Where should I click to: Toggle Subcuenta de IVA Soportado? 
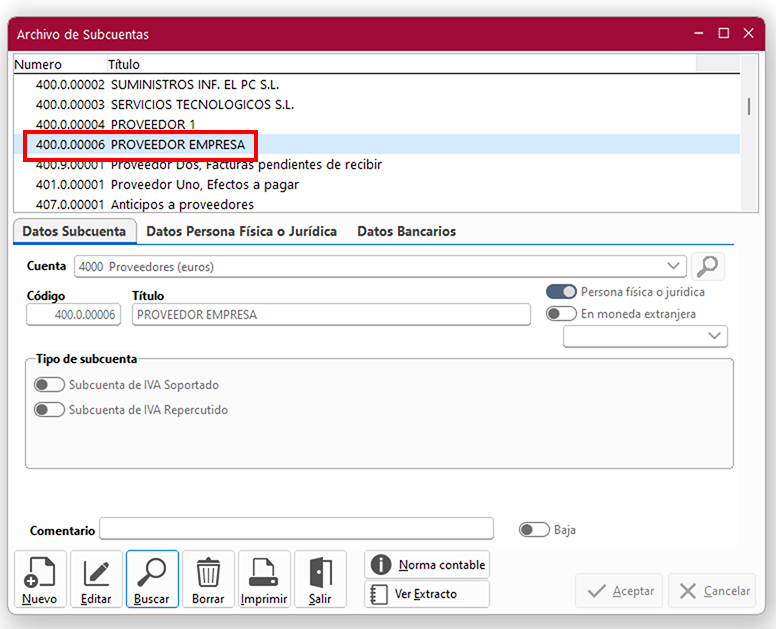pos(49,385)
